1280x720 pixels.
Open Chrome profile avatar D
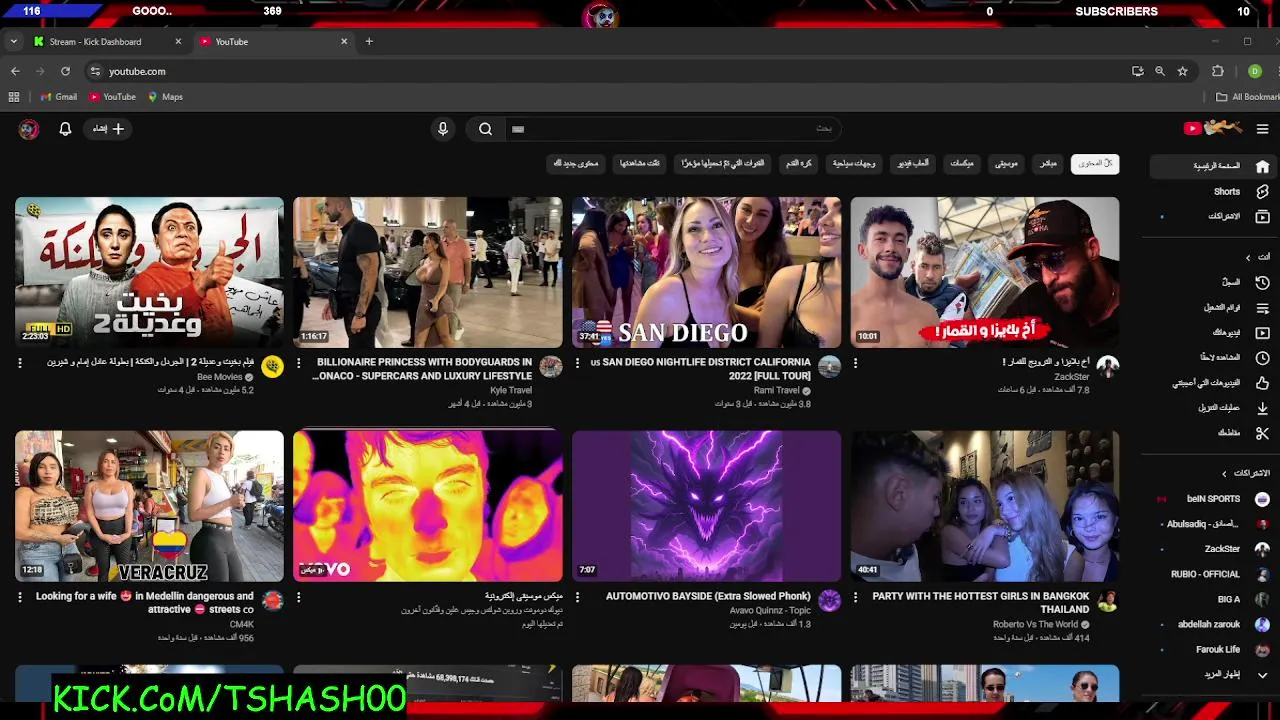[x=1254, y=71]
